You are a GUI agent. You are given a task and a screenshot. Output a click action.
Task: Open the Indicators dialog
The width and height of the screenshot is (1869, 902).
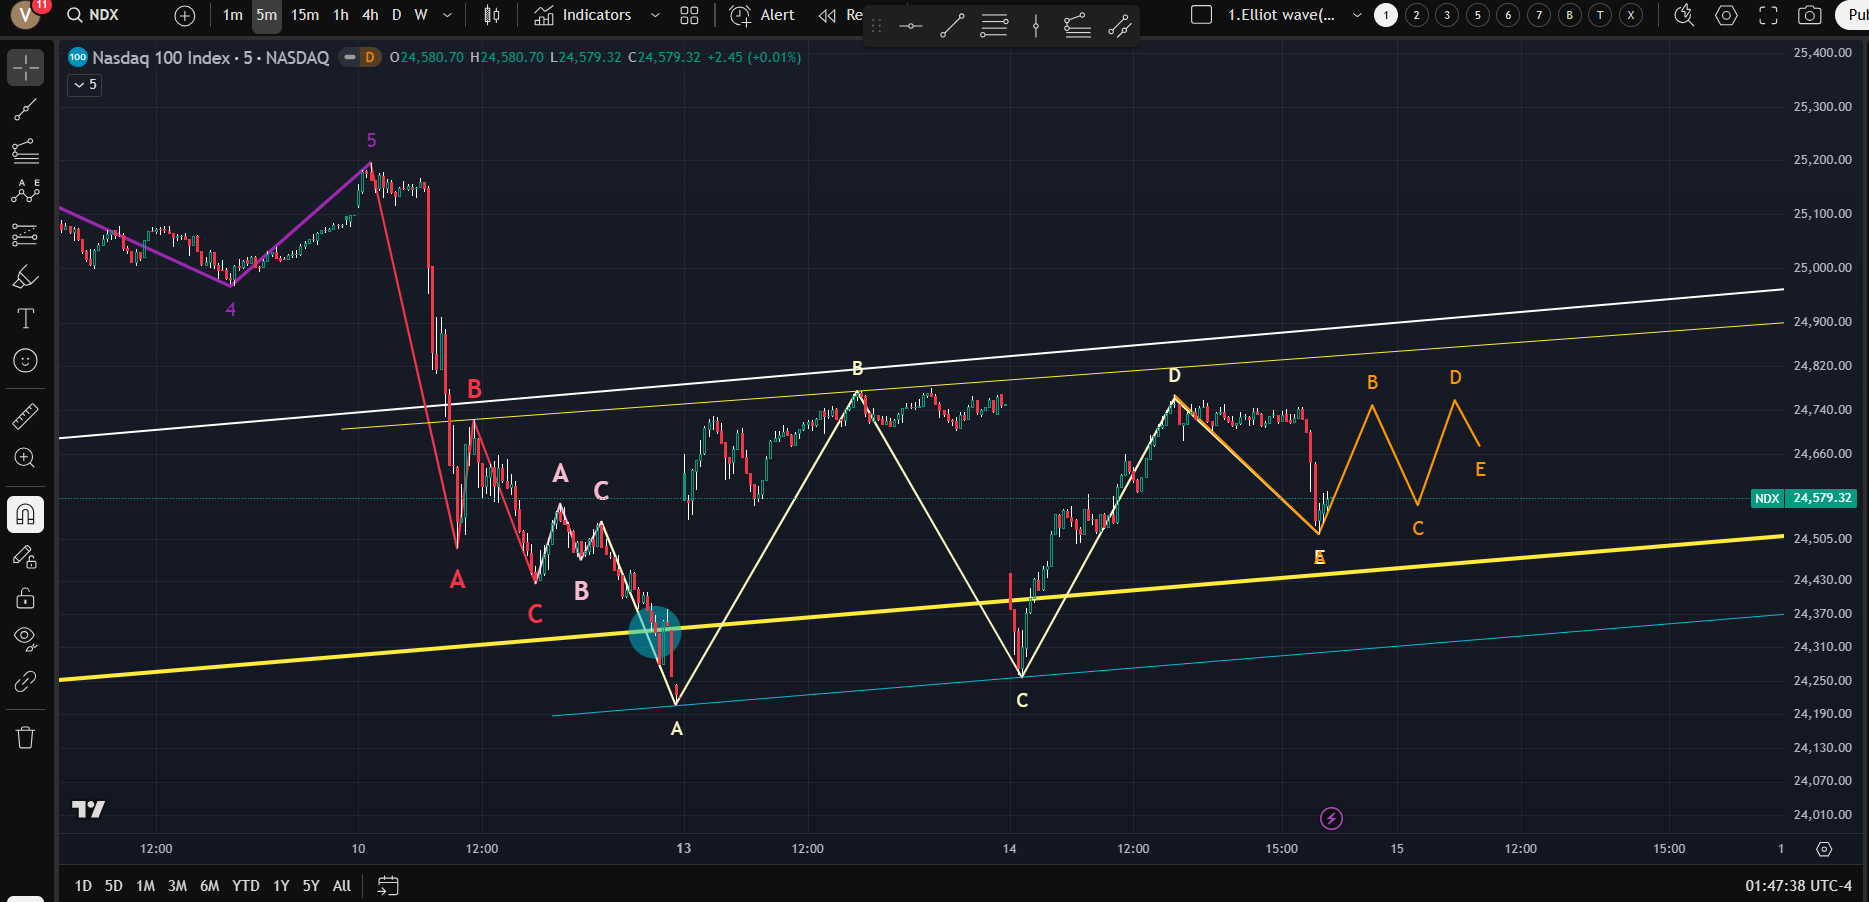(x=583, y=15)
